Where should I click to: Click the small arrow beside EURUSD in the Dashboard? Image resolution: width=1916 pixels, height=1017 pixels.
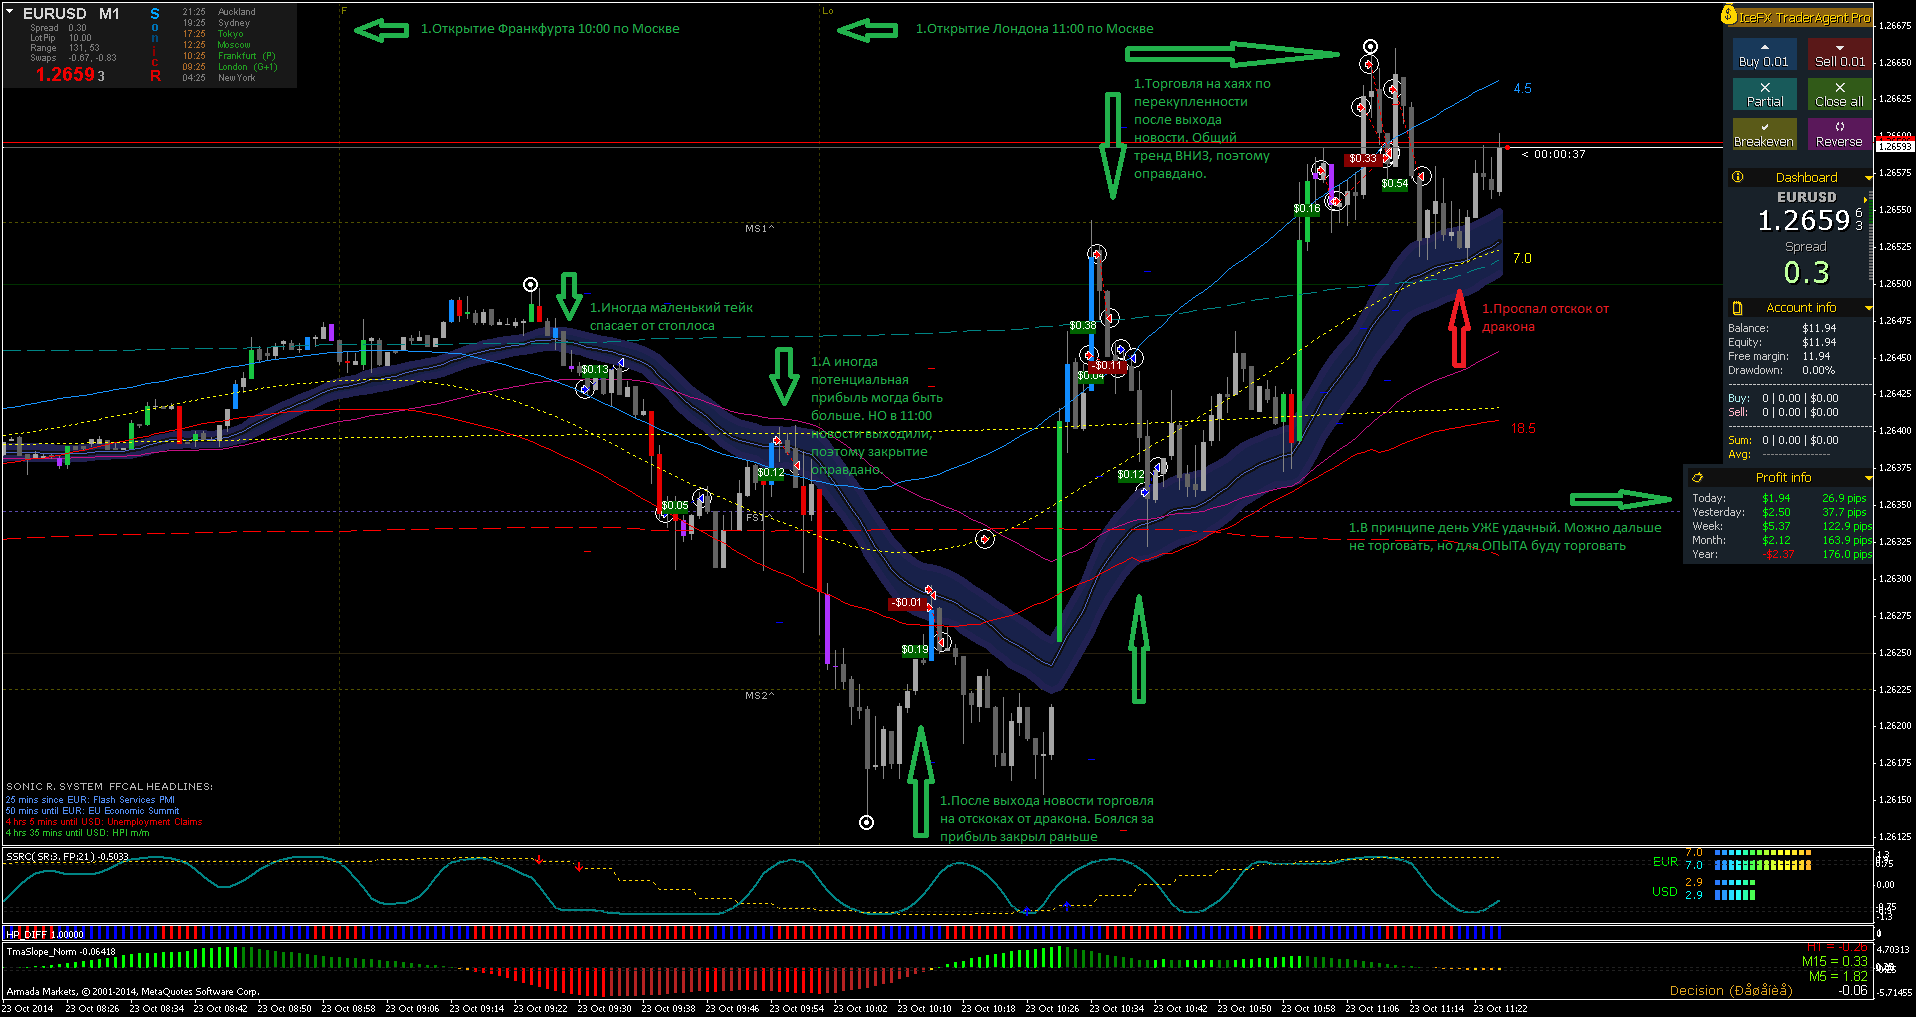pyautogui.click(x=1866, y=199)
